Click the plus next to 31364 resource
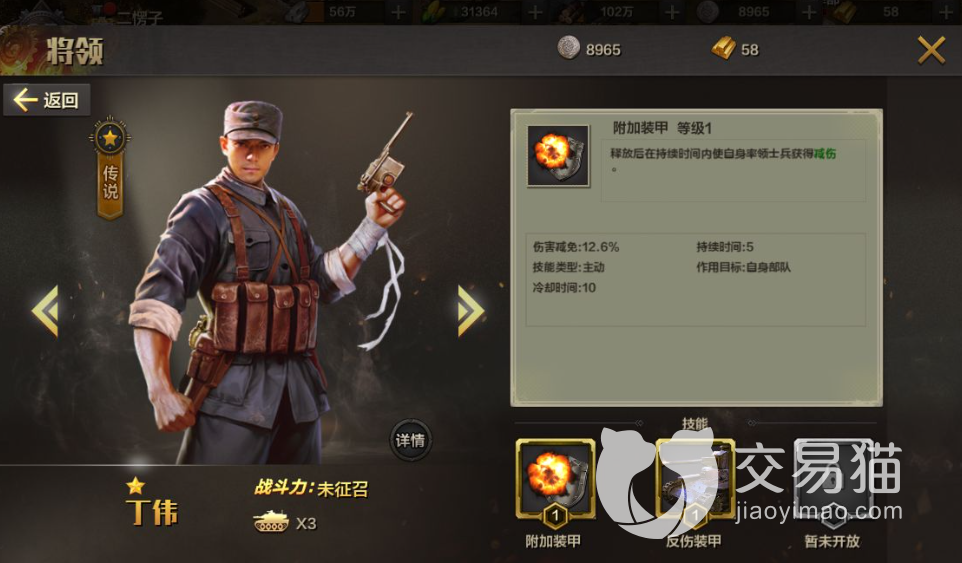 (x=535, y=12)
